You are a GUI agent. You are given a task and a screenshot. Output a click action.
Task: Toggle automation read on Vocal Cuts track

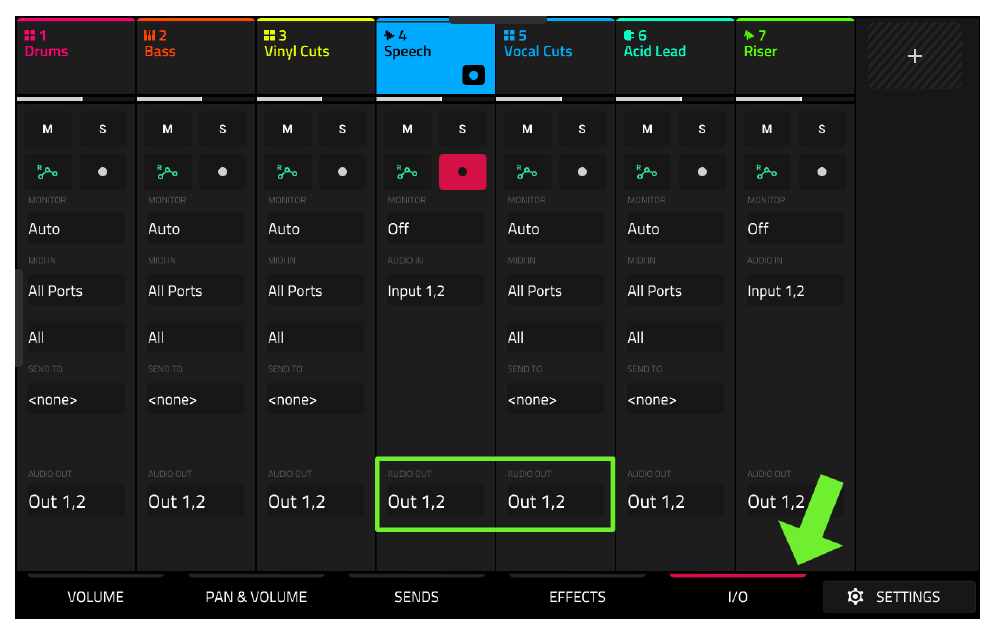(527, 172)
